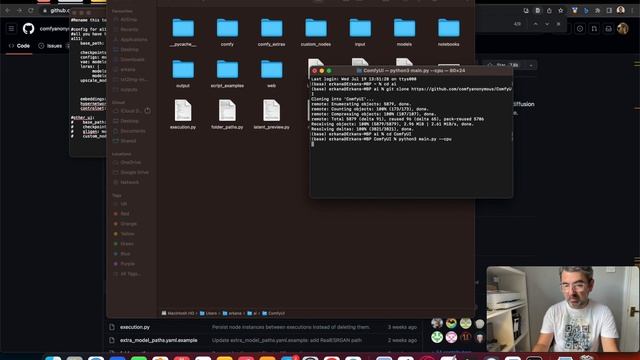Open the output folder
Viewport: 640px width, 360px height.
(x=183, y=69)
